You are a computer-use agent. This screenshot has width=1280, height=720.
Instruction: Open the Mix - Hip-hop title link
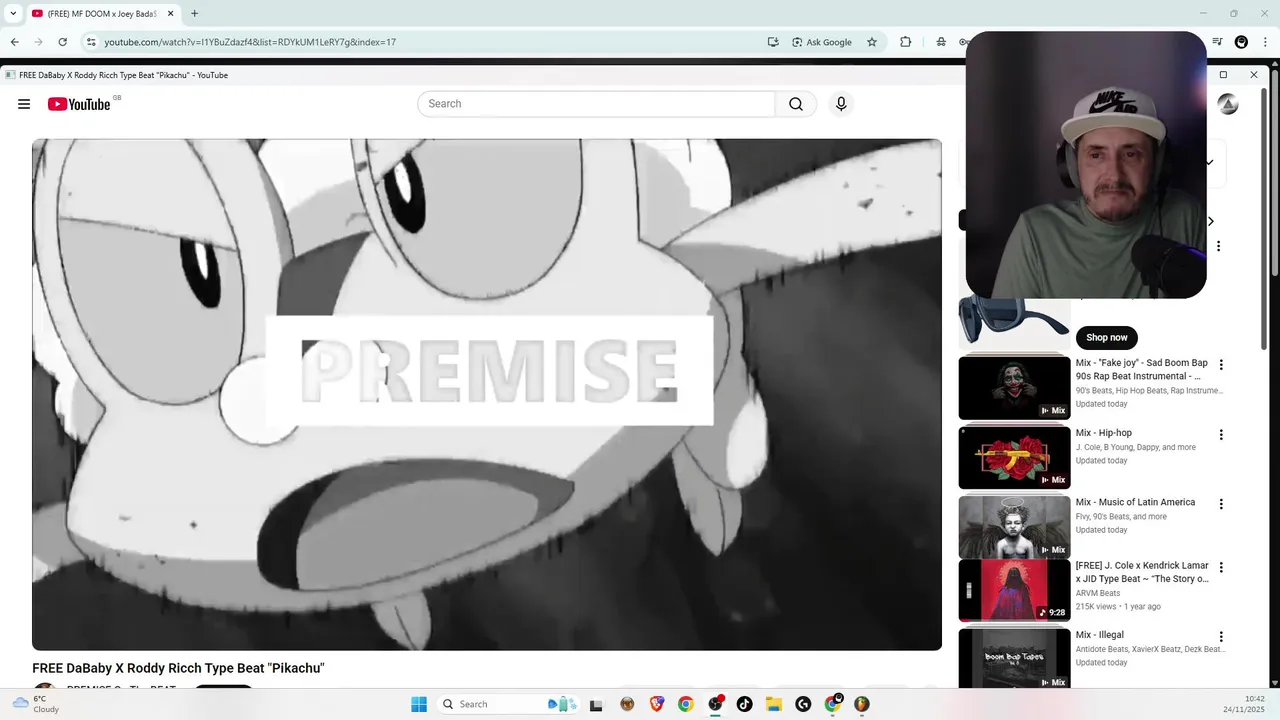(x=1104, y=433)
